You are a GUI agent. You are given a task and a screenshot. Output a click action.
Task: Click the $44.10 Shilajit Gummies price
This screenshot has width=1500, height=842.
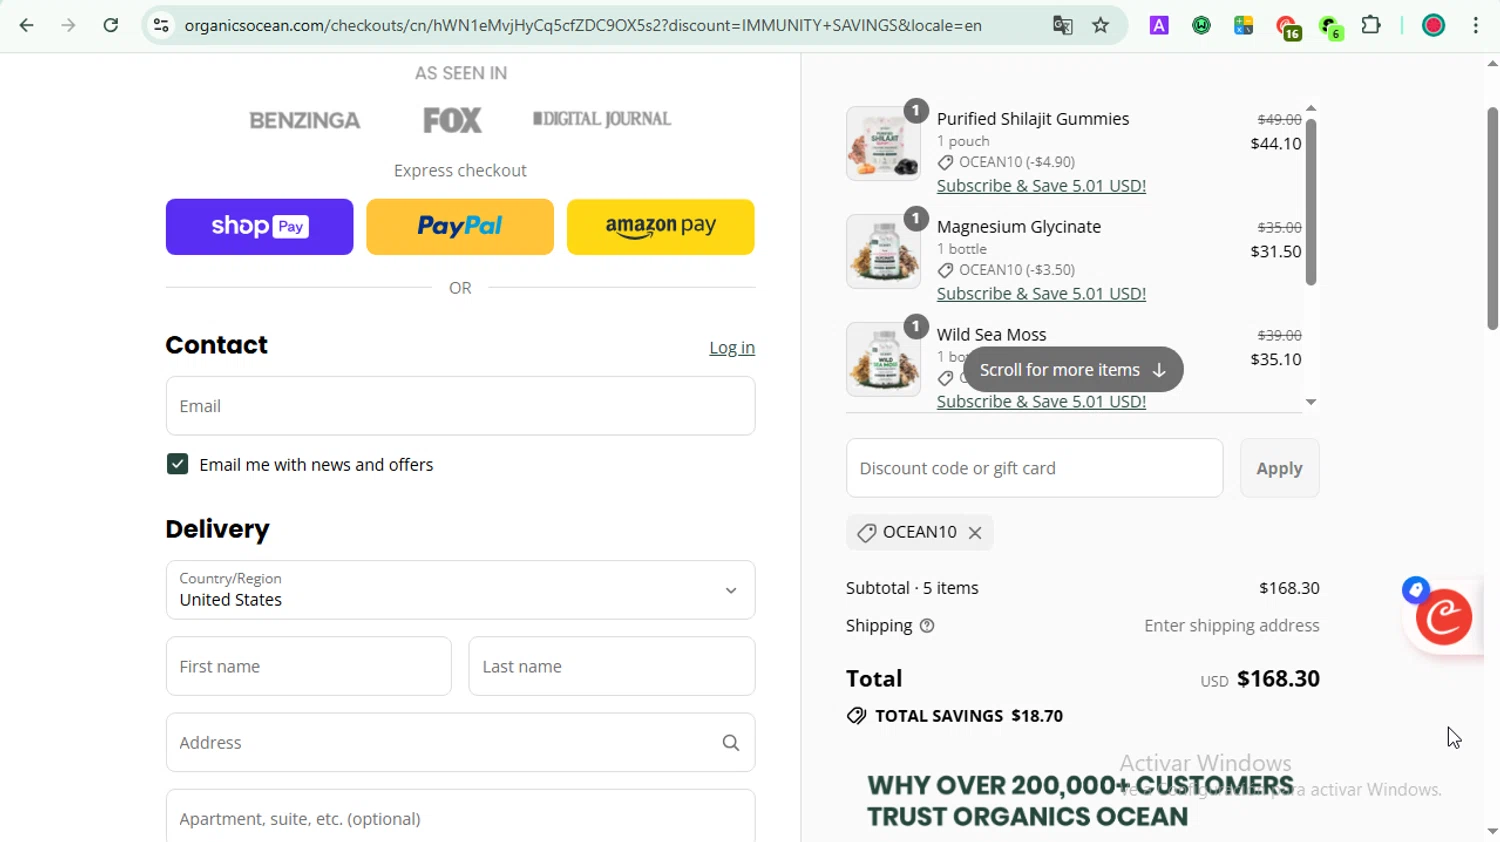point(1276,144)
